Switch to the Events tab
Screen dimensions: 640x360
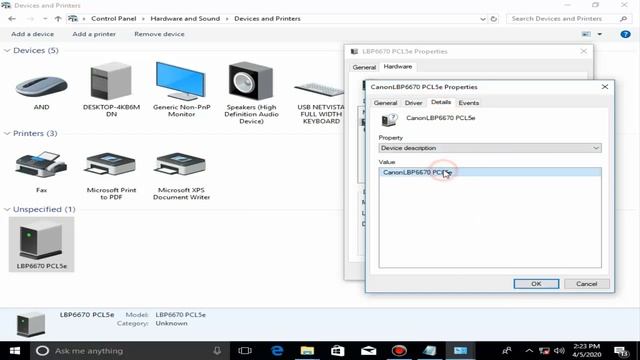(x=469, y=103)
